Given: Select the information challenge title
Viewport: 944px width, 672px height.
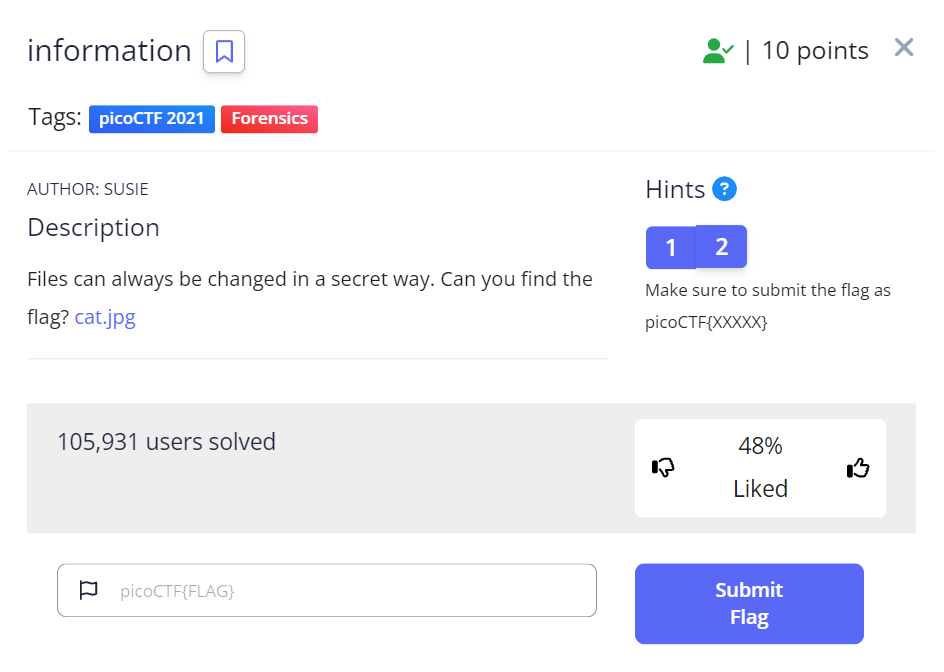Looking at the screenshot, I should 109,50.
